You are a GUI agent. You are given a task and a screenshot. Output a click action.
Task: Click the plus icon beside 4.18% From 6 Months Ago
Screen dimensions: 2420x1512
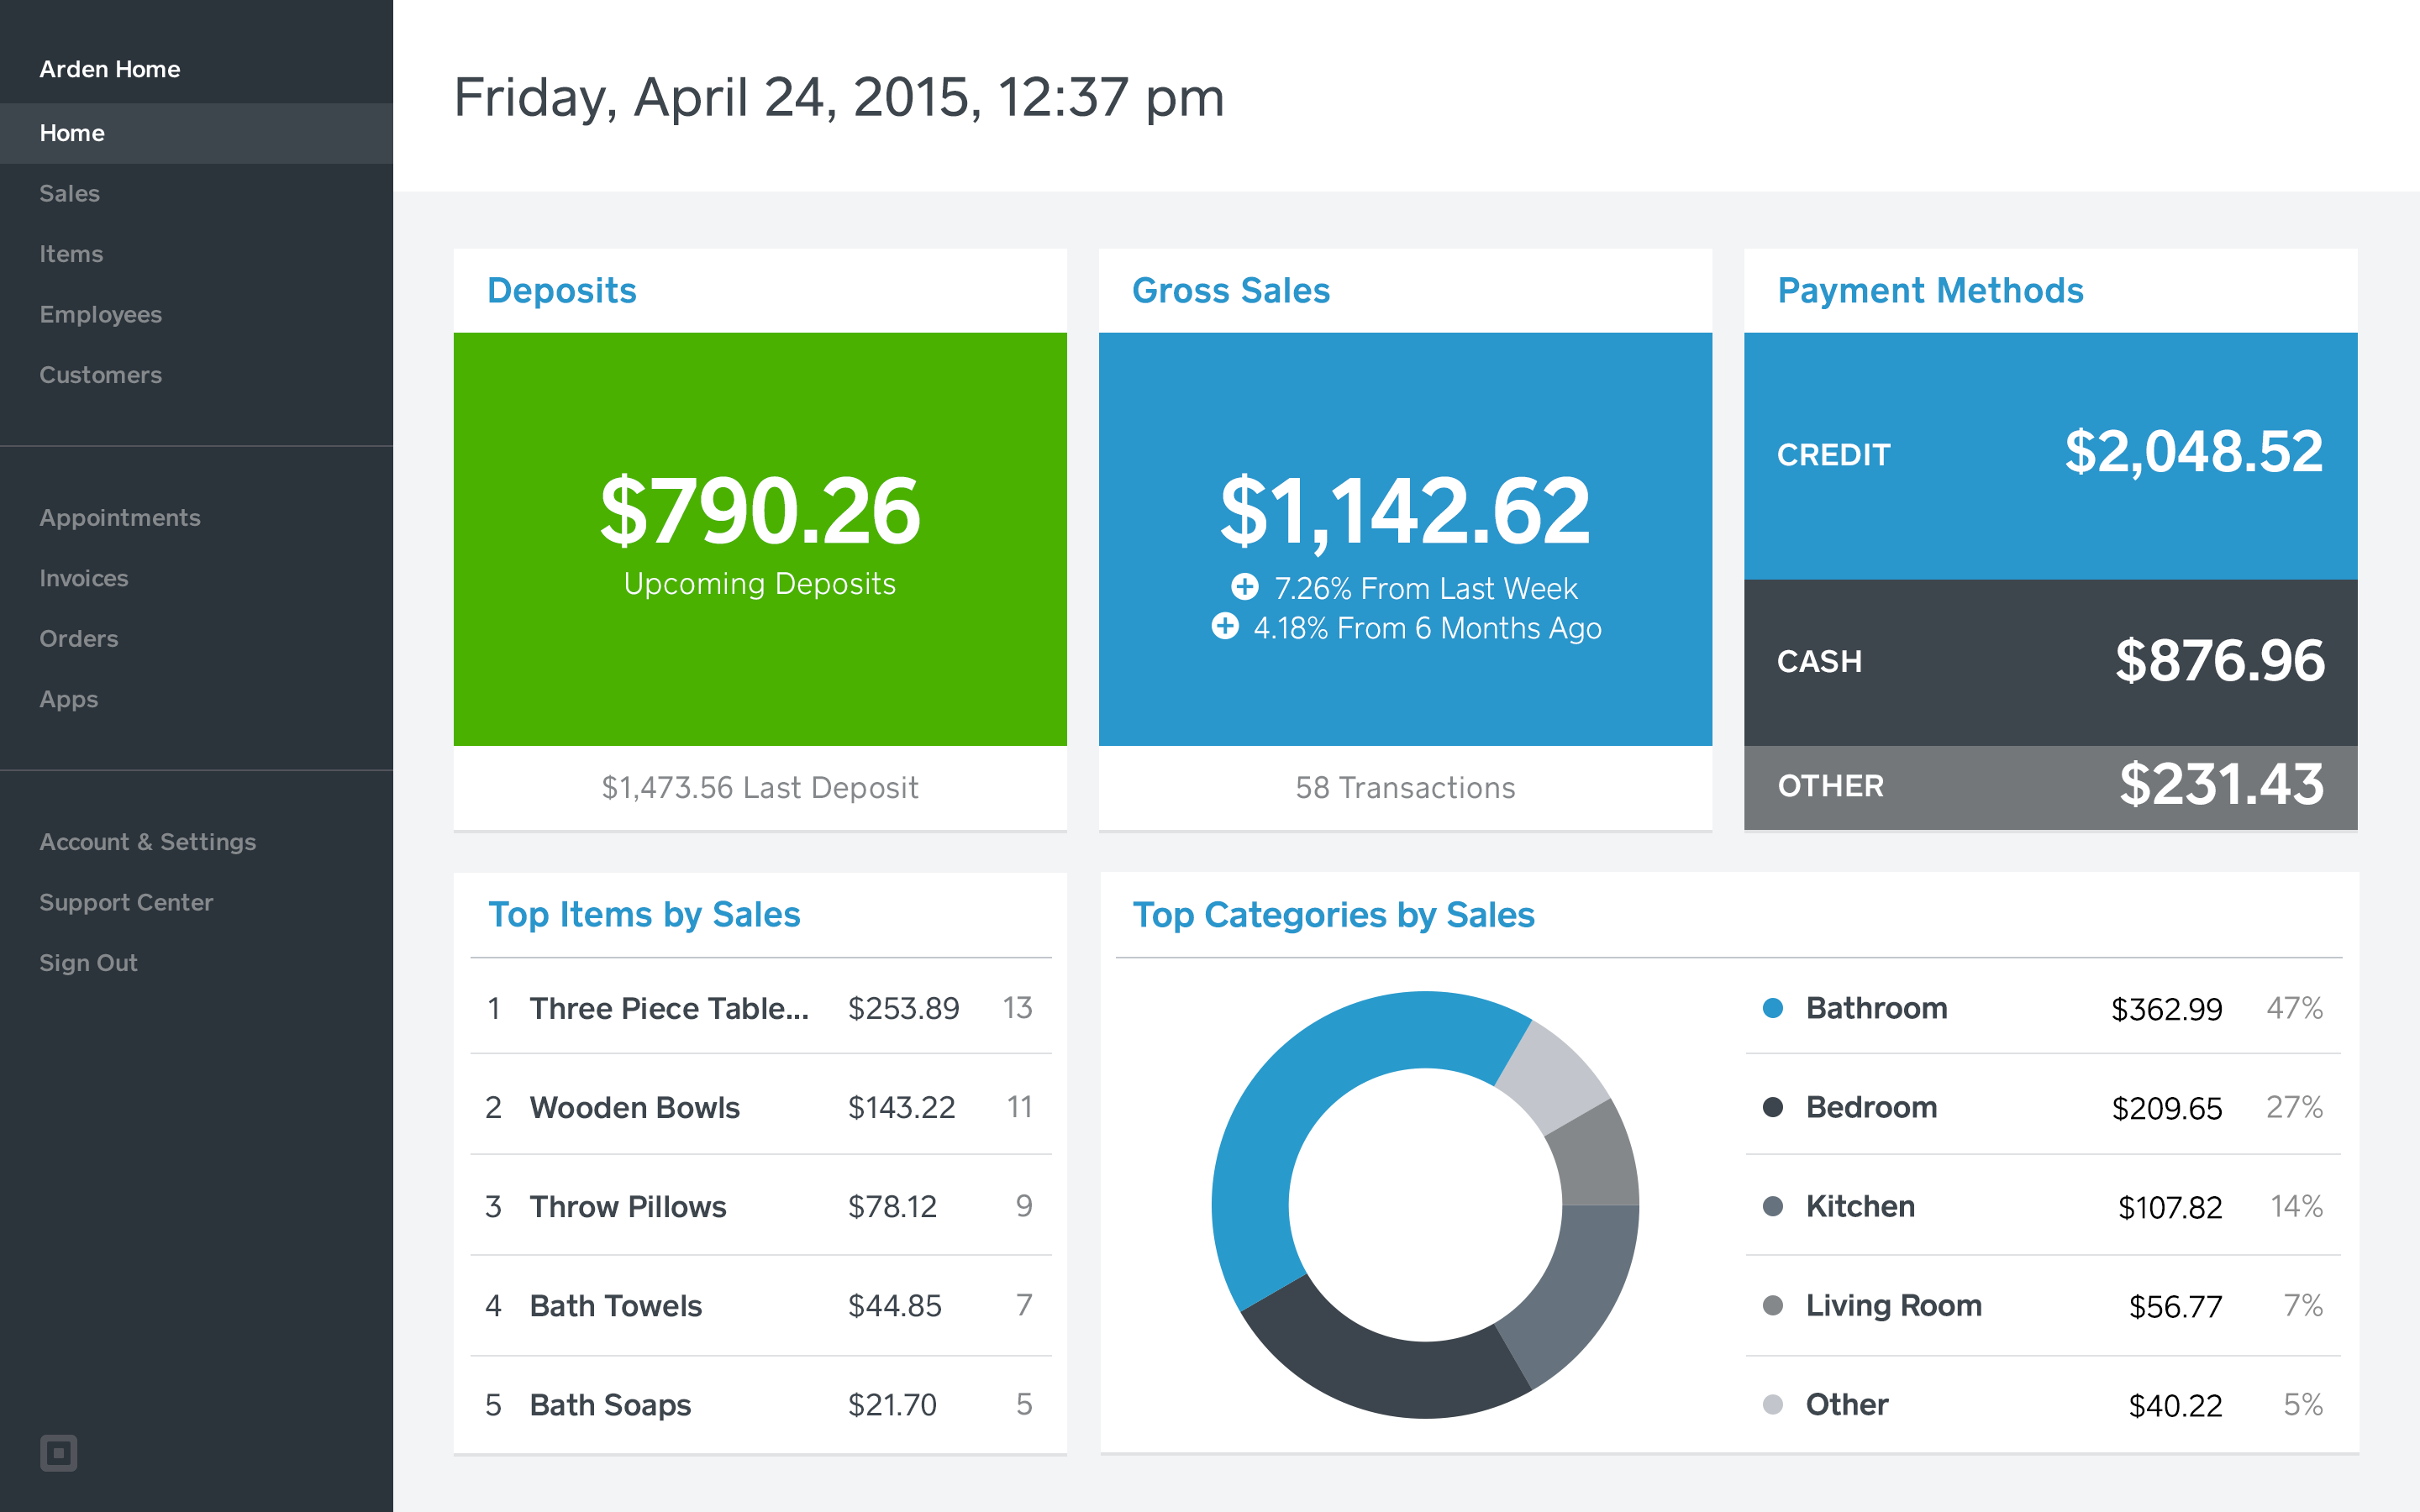(x=1224, y=627)
